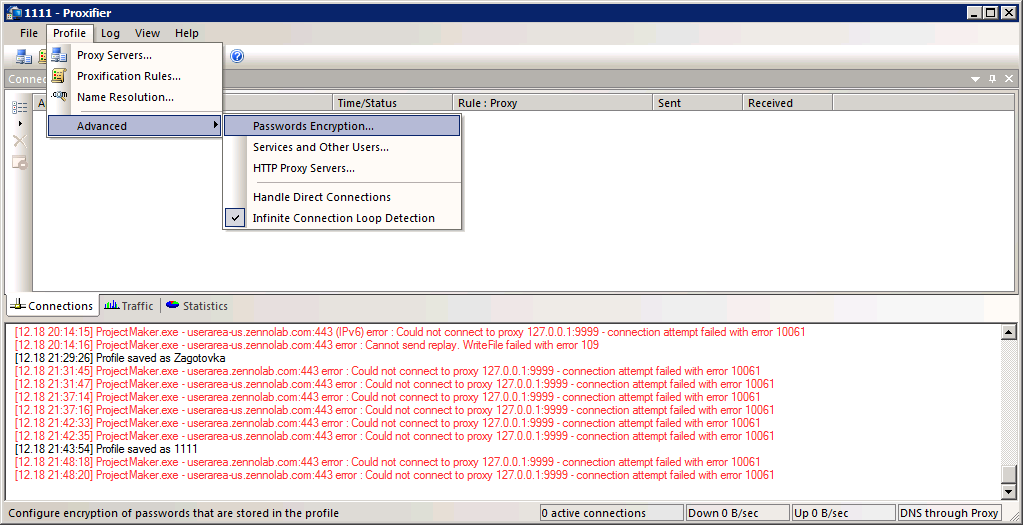Sort by Received column header
1023x525 pixels.
tap(787, 103)
